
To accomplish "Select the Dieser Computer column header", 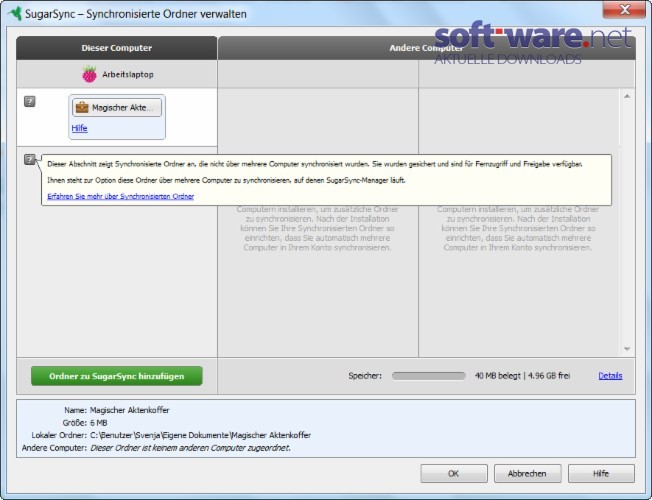I will [x=117, y=48].
